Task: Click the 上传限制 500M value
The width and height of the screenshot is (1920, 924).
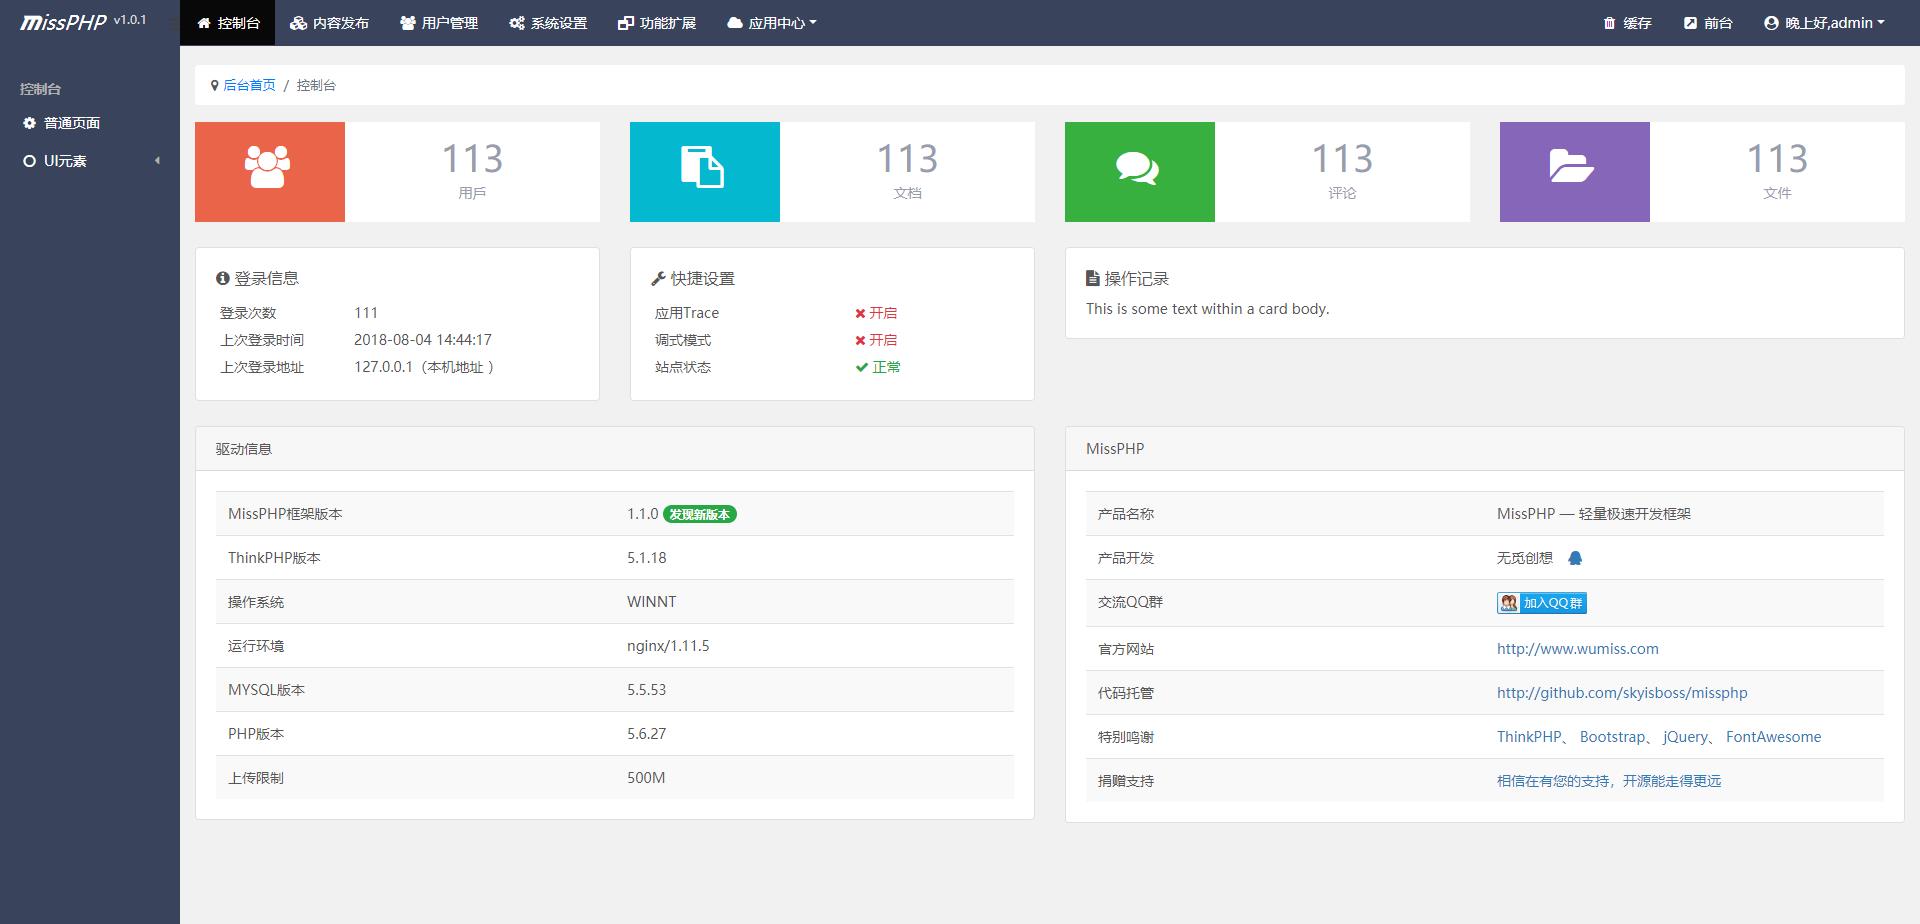Action: click(646, 778)
